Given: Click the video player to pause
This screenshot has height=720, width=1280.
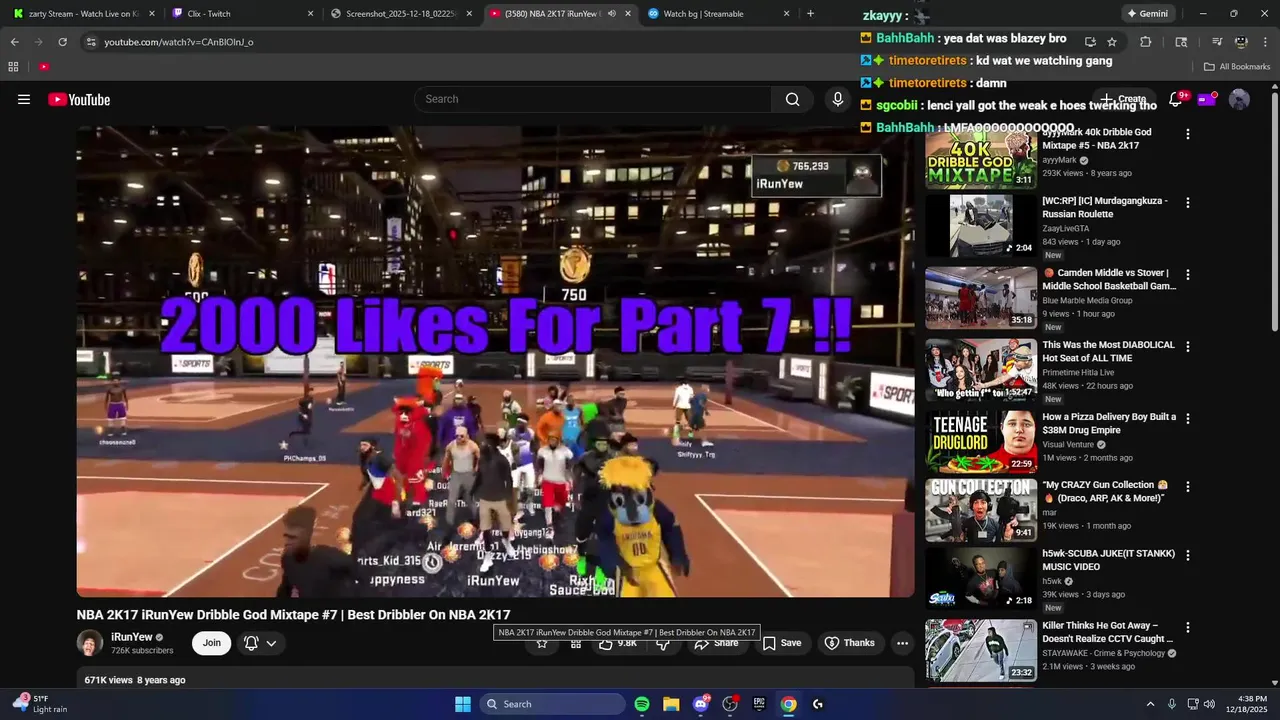Looking at the screenshot, I should point(495,361).
